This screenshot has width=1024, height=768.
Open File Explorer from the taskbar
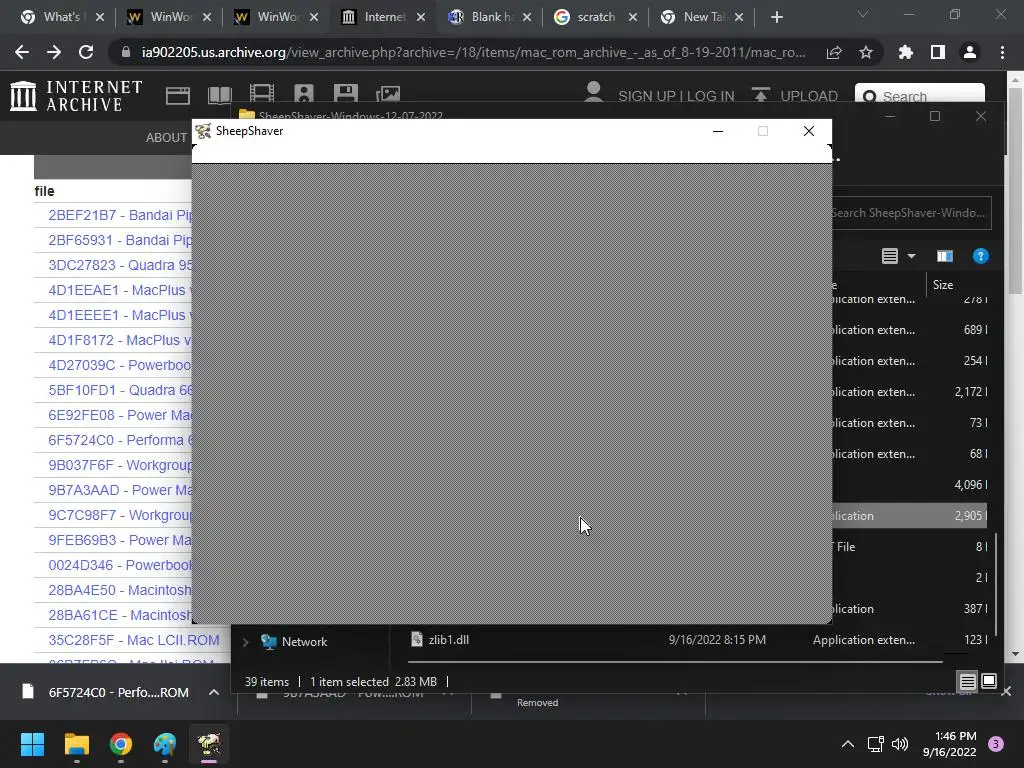coord(76,744)
